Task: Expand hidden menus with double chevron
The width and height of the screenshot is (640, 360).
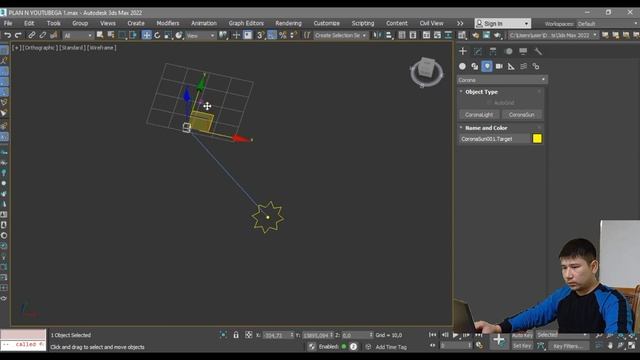Action: tap(460, 23)
